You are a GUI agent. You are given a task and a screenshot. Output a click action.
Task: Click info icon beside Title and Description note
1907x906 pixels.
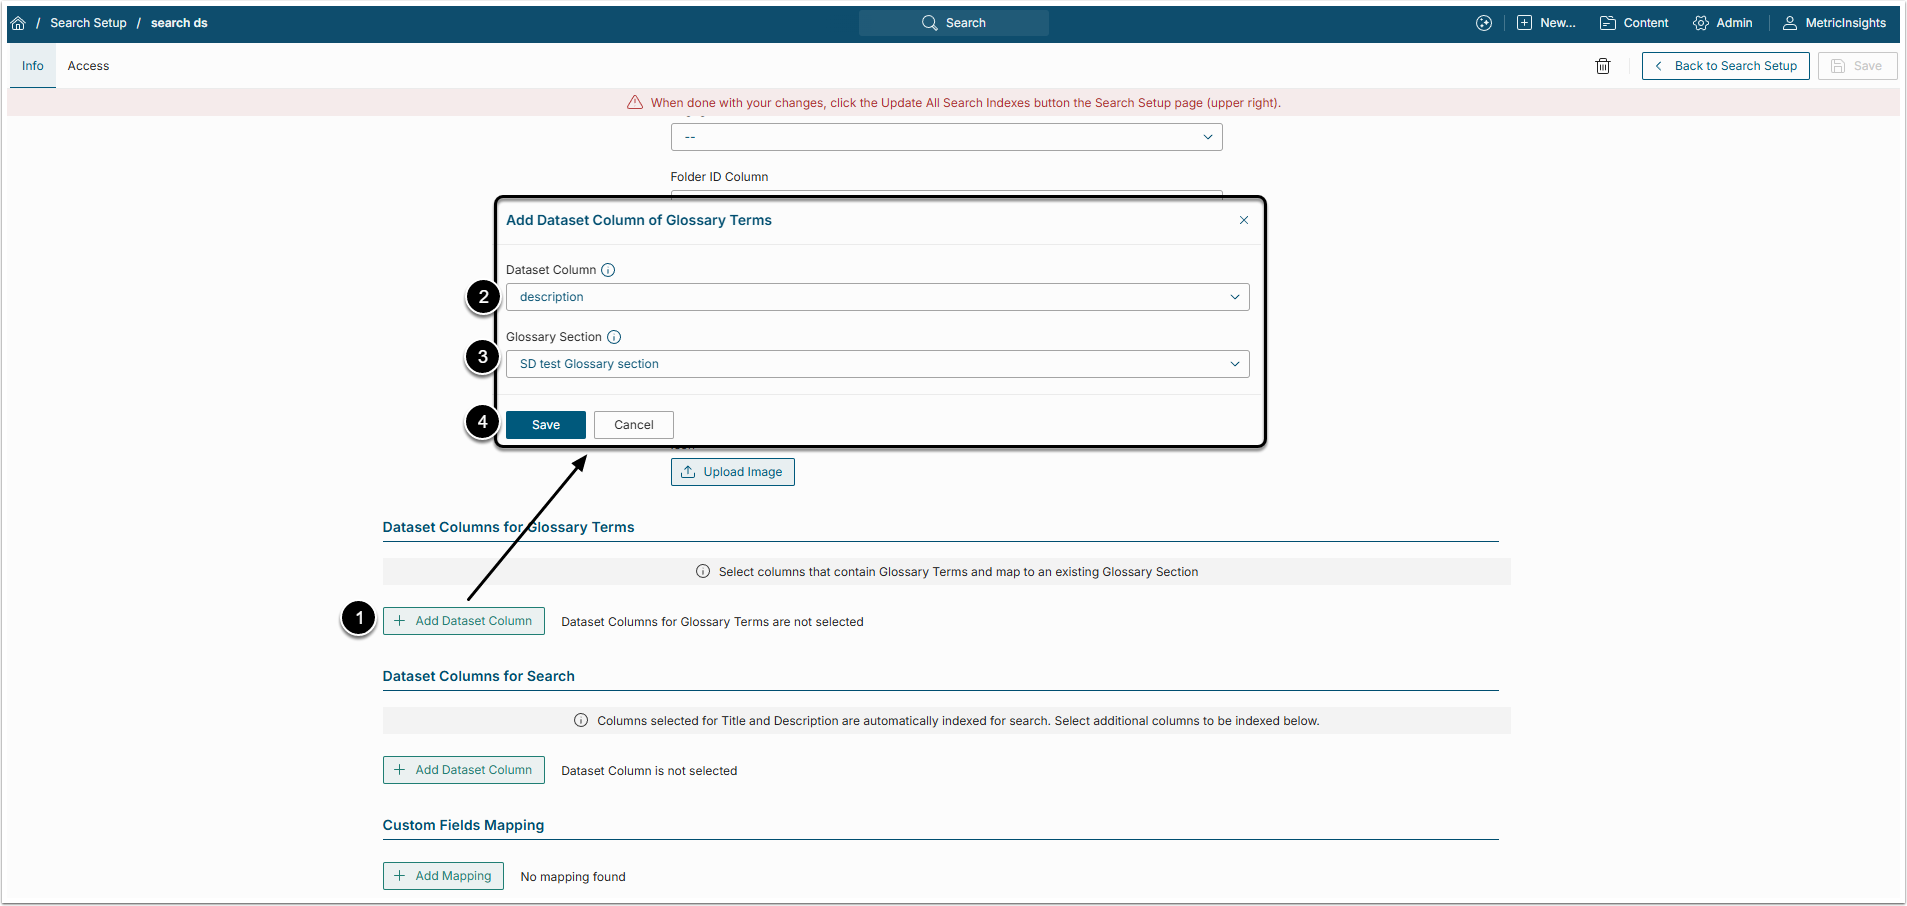(x=581, y=721)
